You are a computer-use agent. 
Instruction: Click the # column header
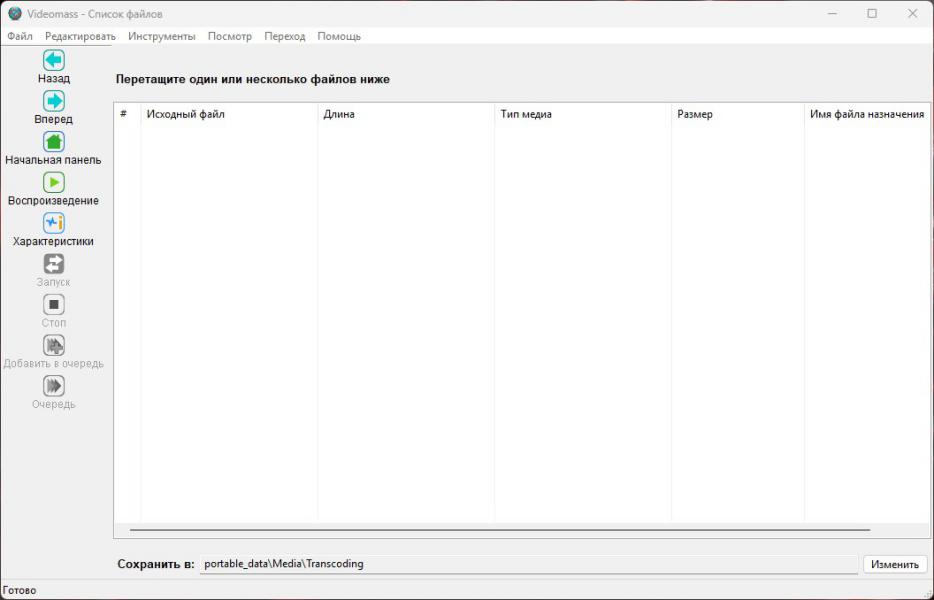click(127, 114)
